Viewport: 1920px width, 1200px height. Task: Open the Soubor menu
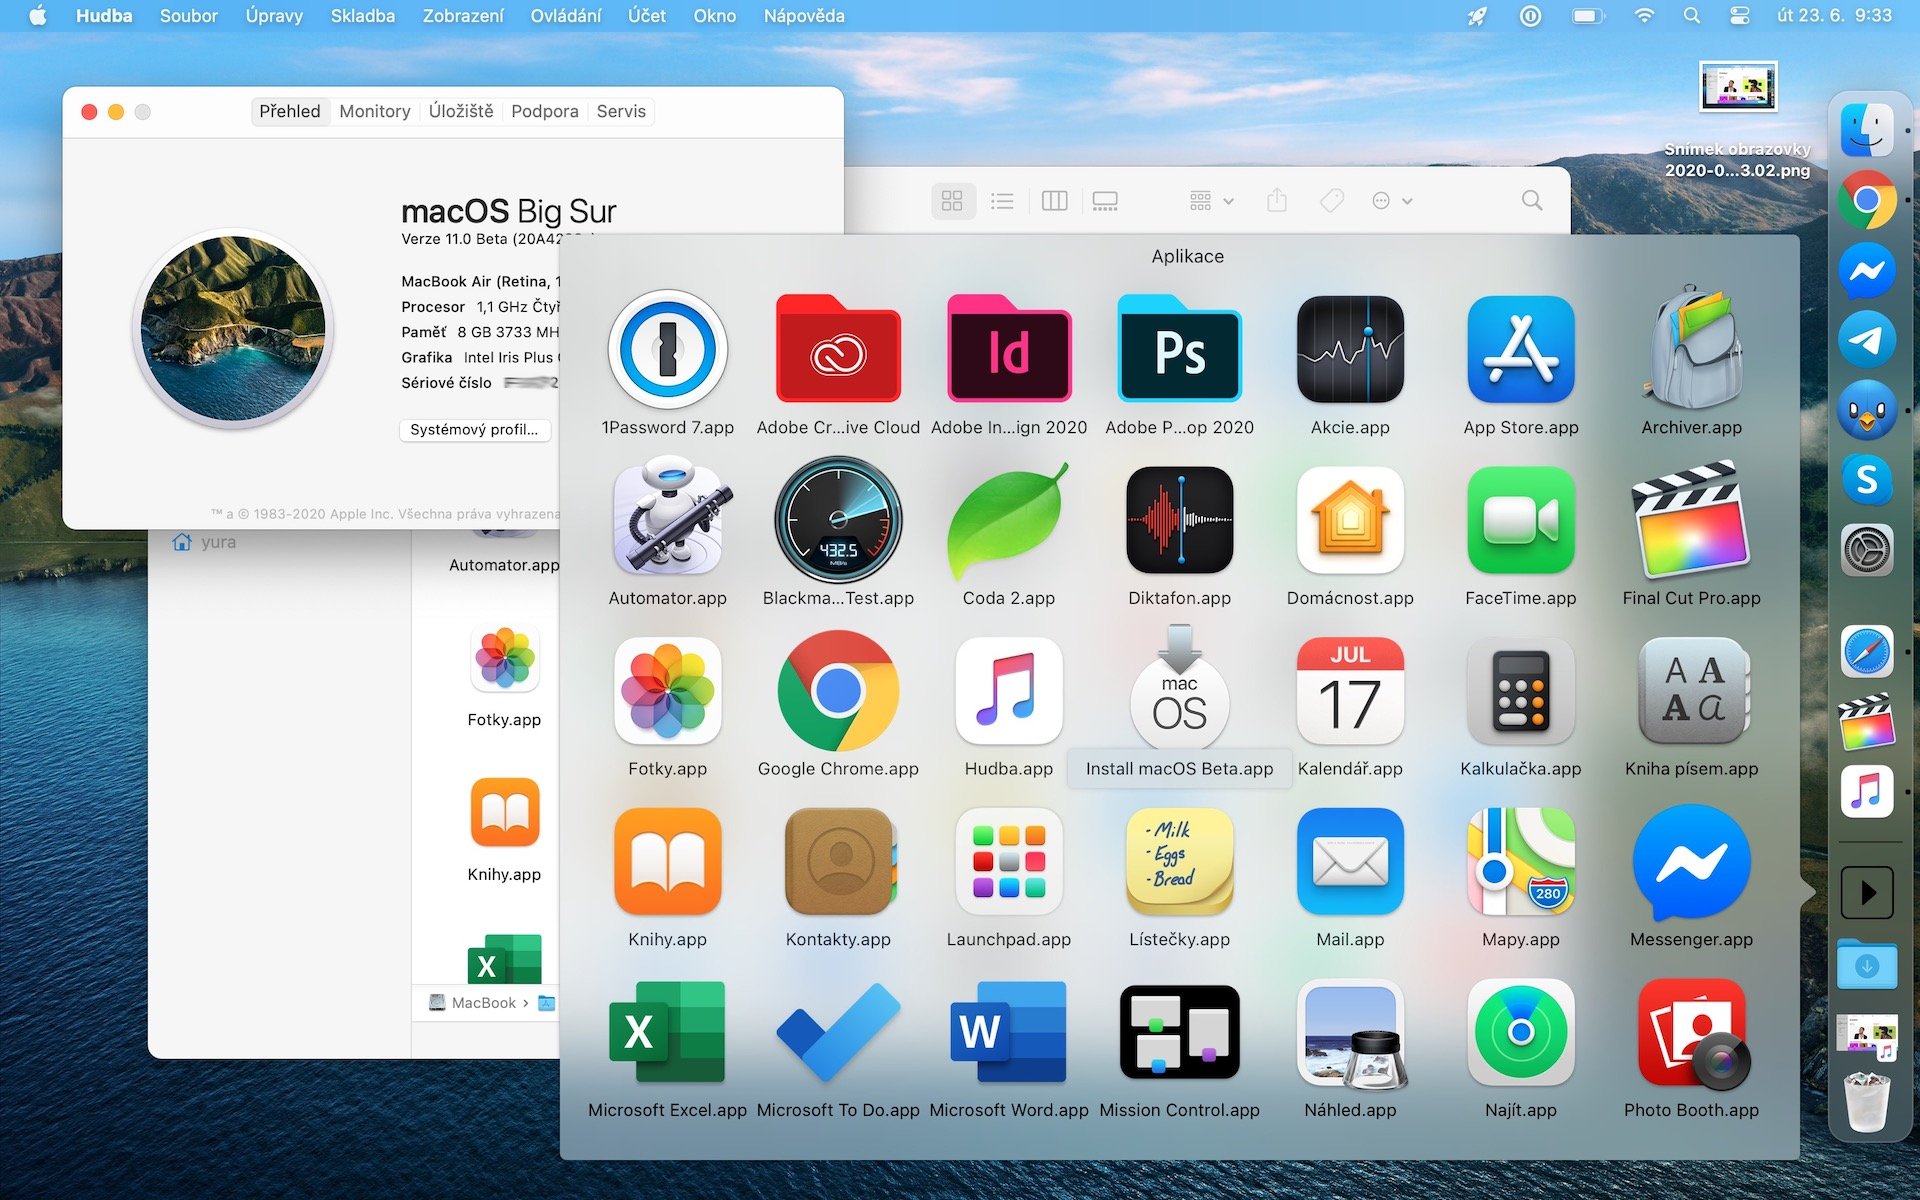click(x=189, y=16)
